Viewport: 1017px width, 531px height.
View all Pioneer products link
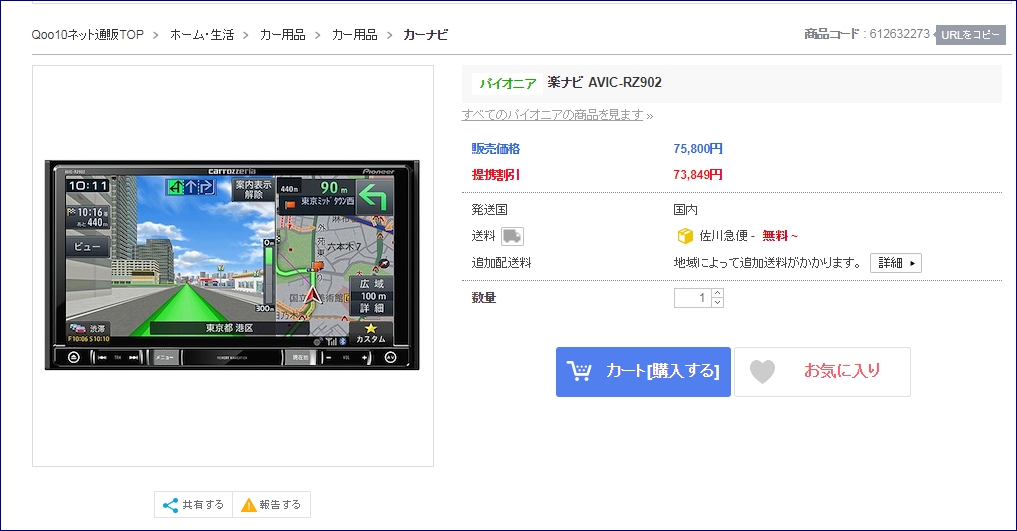552,115
